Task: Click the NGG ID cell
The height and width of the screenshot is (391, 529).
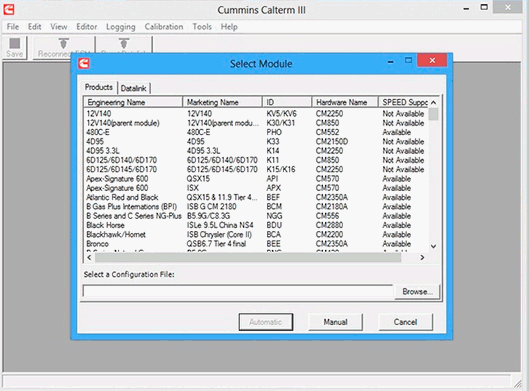Action: pos(274,216)
